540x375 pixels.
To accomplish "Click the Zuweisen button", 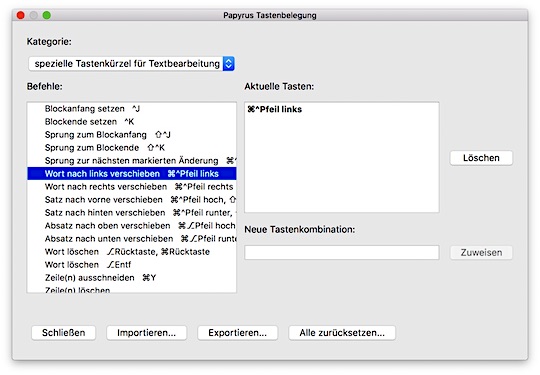I will 481,252.
